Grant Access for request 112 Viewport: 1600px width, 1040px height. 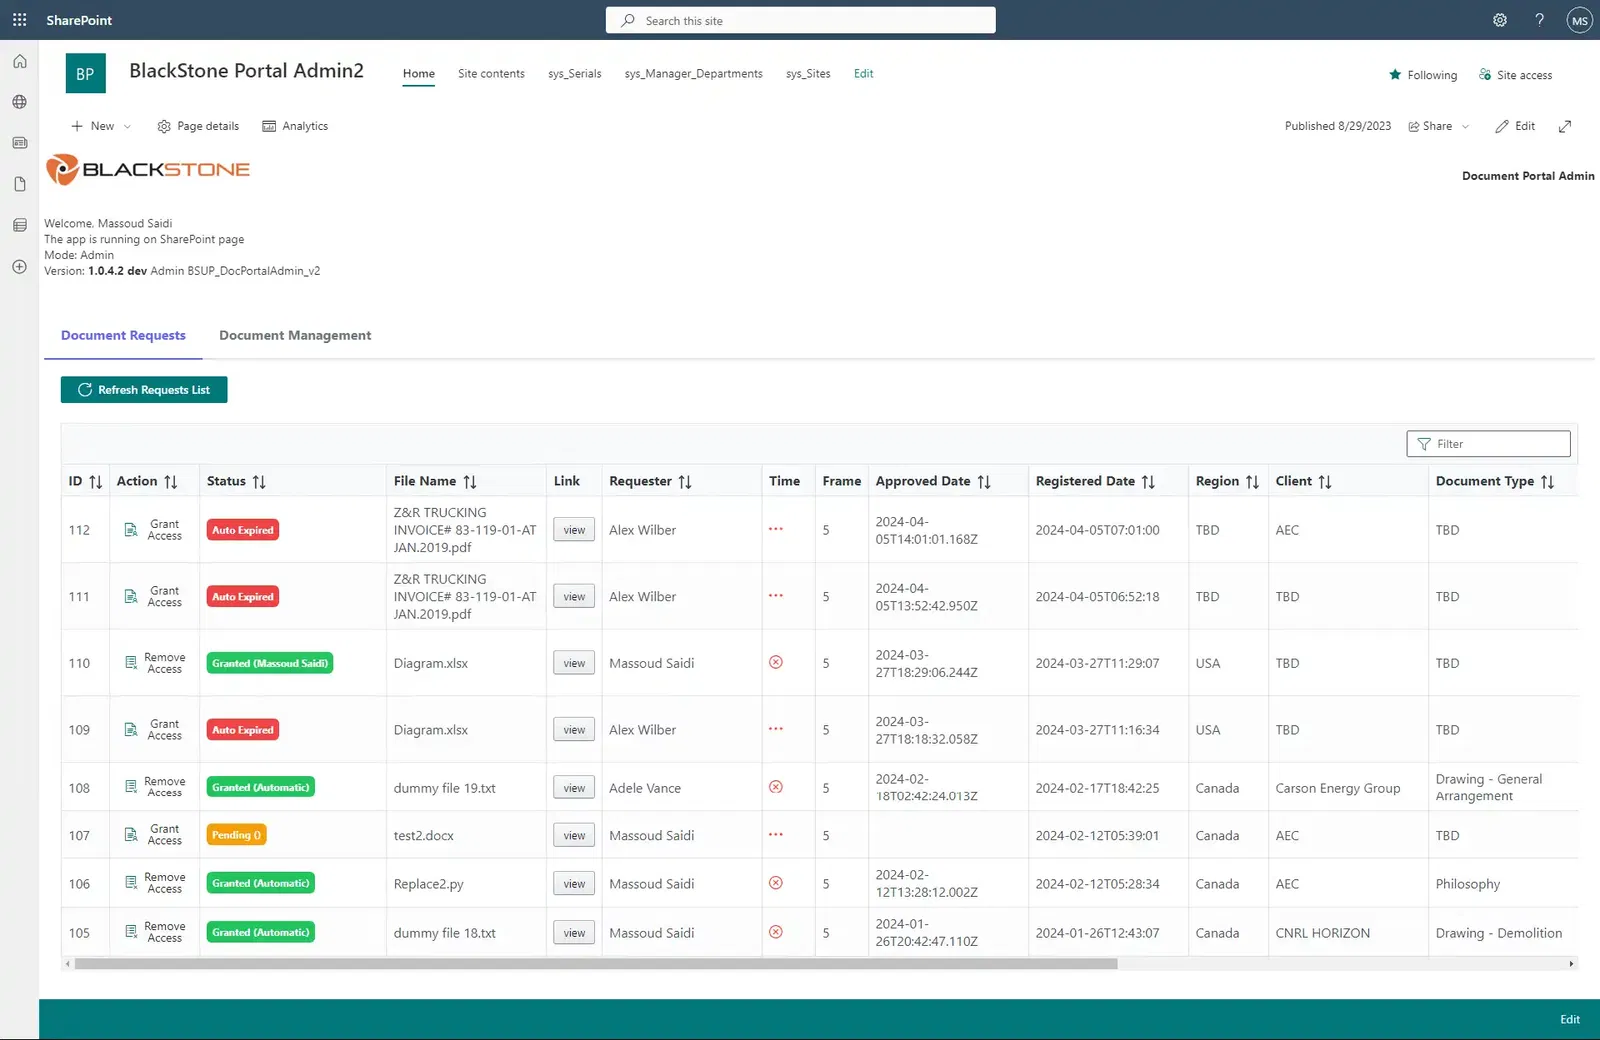[x=154, y=530]
